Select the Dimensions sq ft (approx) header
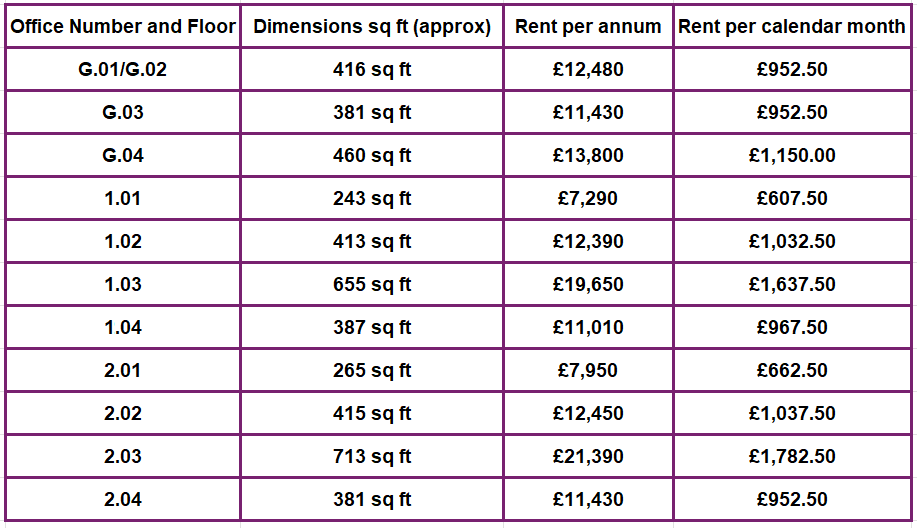The width and height of the screenshot is (917, 528). coord(372,27)
